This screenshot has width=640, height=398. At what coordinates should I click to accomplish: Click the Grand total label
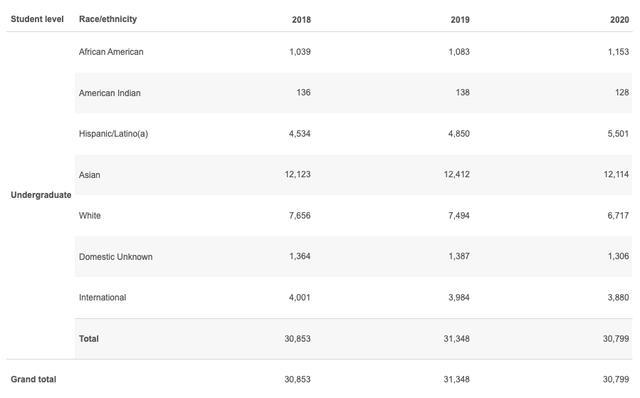point(33,379)
